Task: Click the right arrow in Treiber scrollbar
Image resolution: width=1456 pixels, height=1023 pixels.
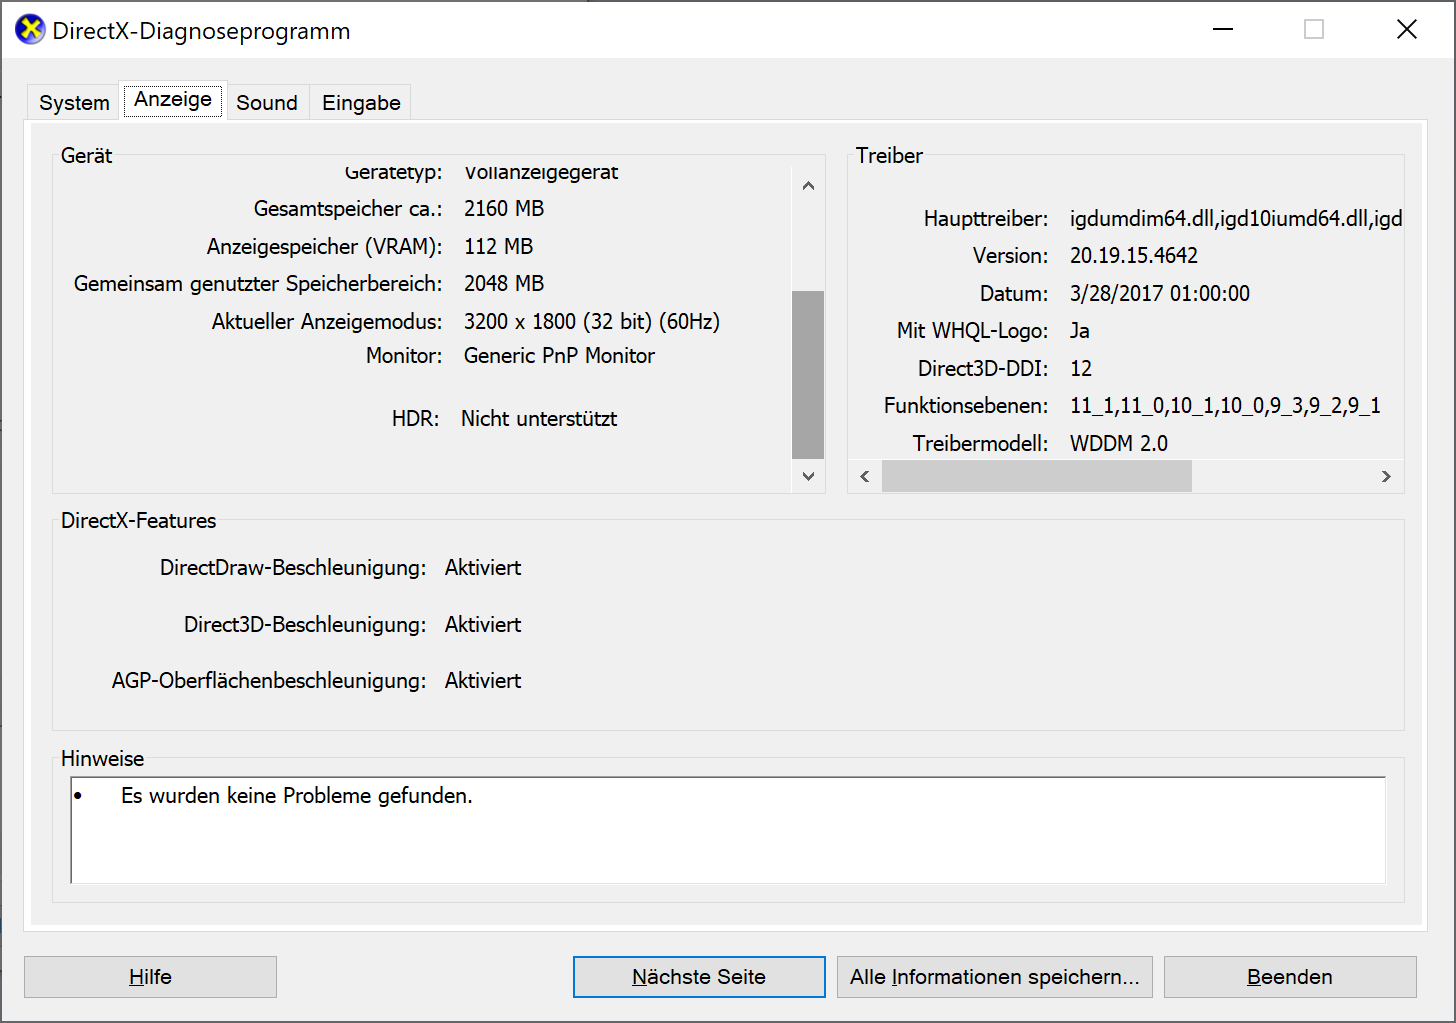Action: tap(1386, 477)
